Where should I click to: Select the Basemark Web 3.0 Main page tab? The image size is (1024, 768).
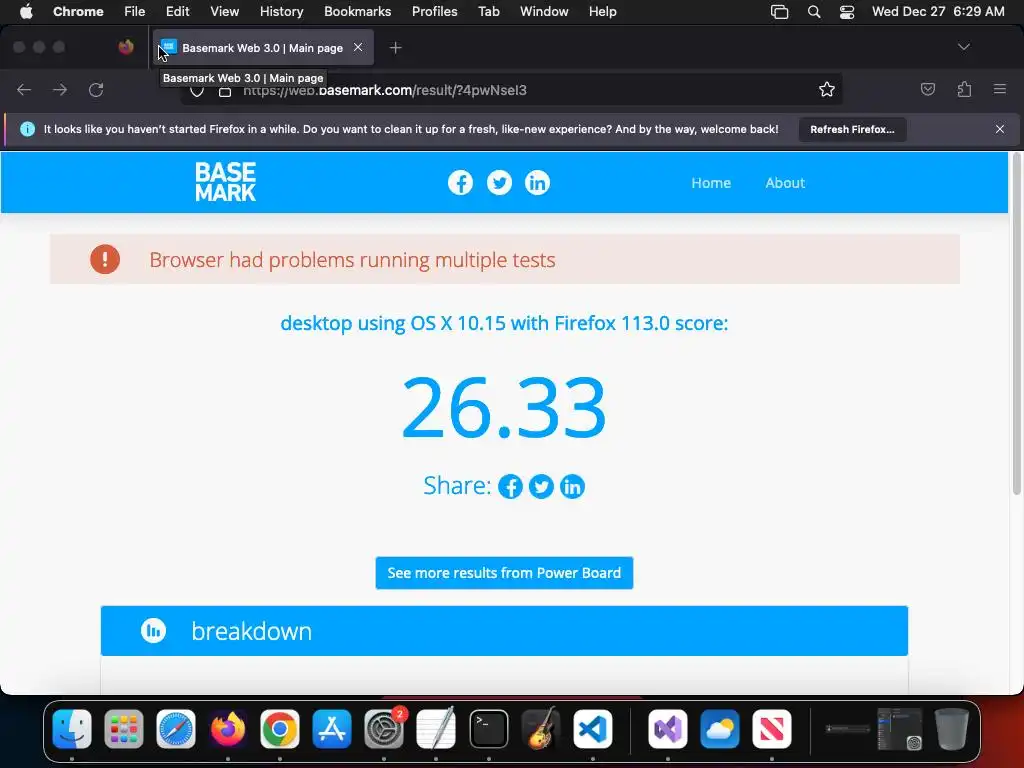(x=263, y=48)
